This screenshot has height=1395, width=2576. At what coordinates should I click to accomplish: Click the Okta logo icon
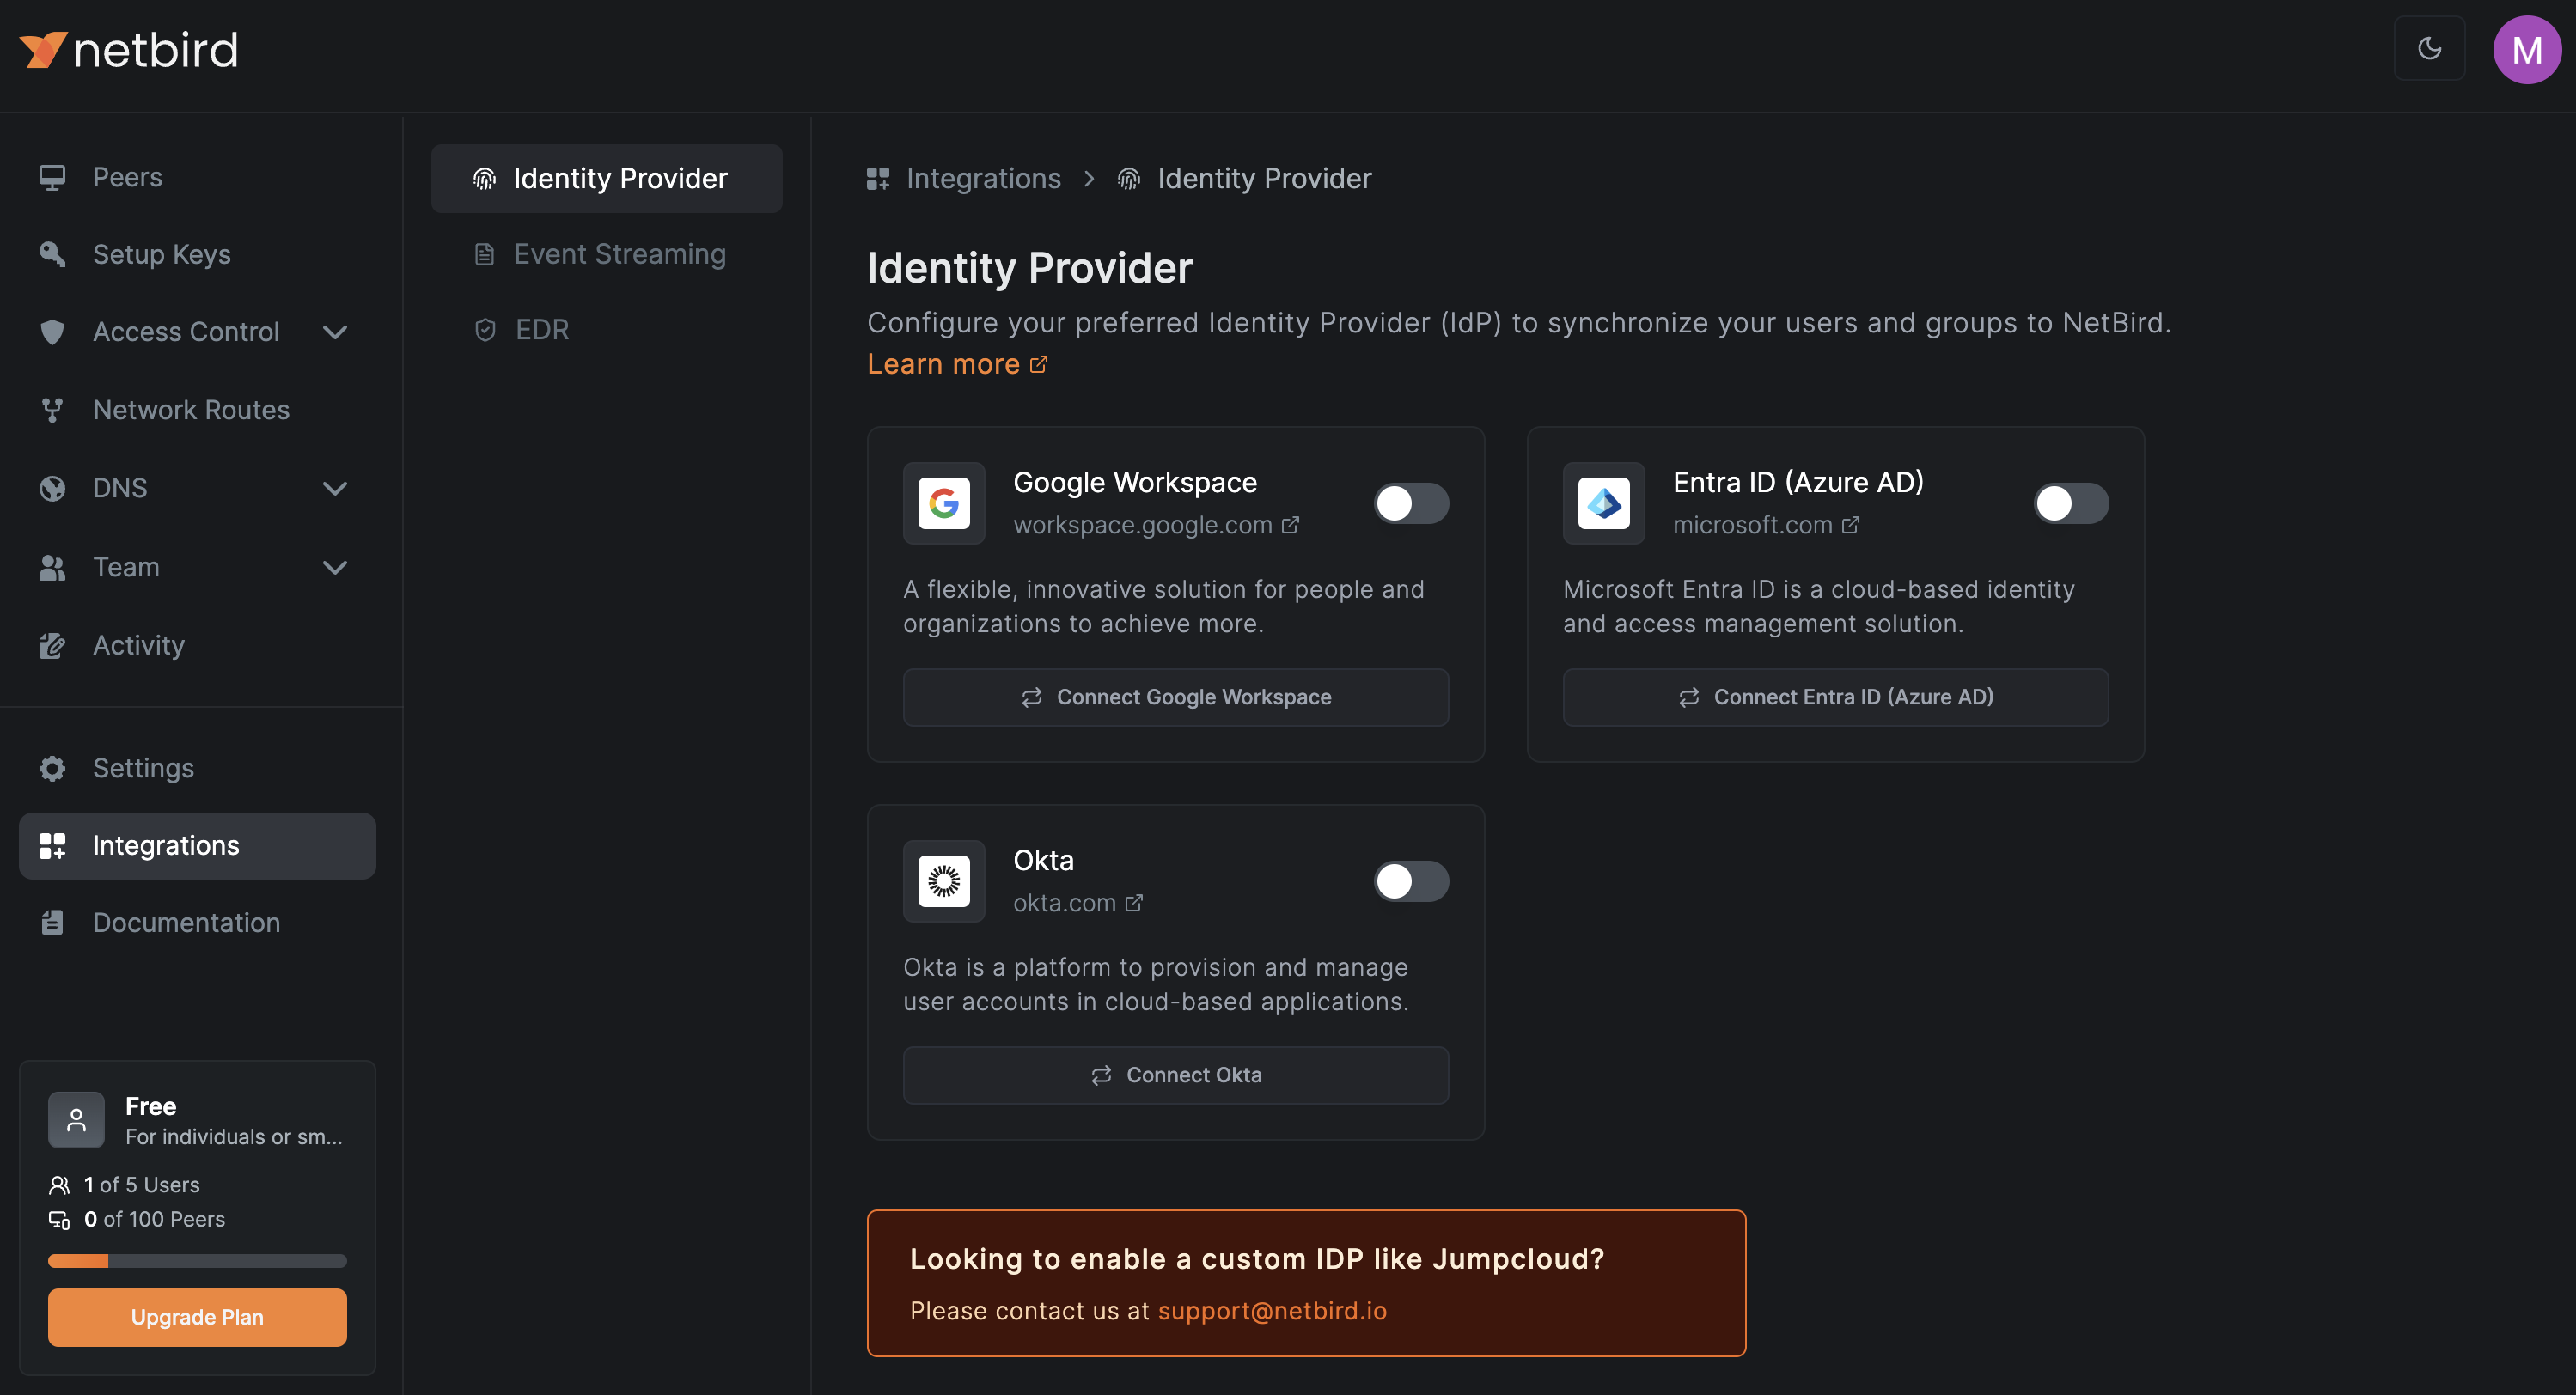coord(943,881)
